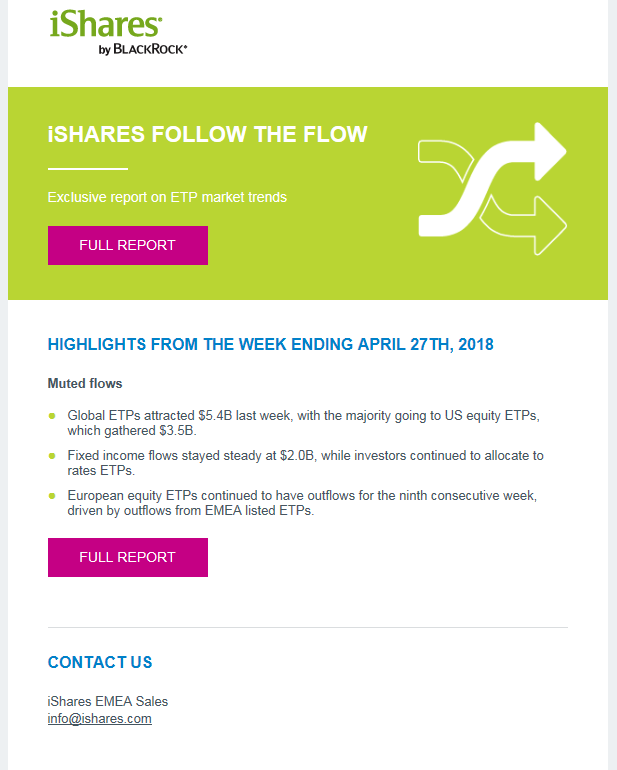Open FULL REPORT button in green banner
The image size is (617, 770).
point(128,245)
